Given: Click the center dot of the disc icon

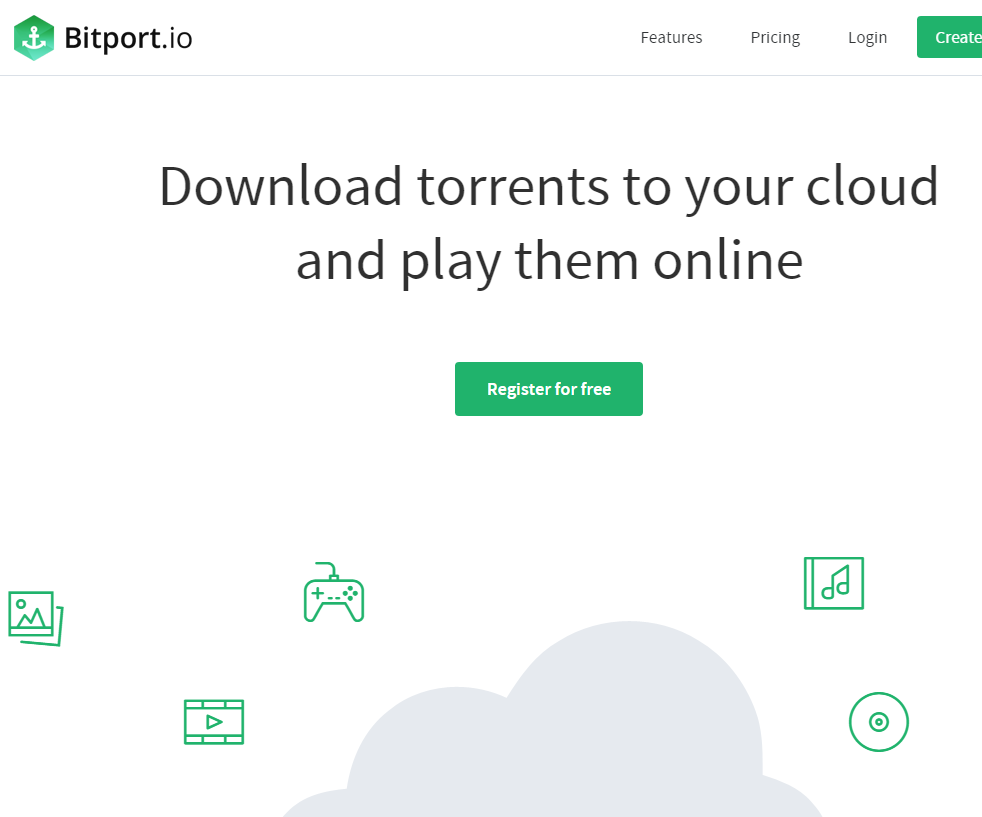Looking at the screenshot, I should pos(878,721).
